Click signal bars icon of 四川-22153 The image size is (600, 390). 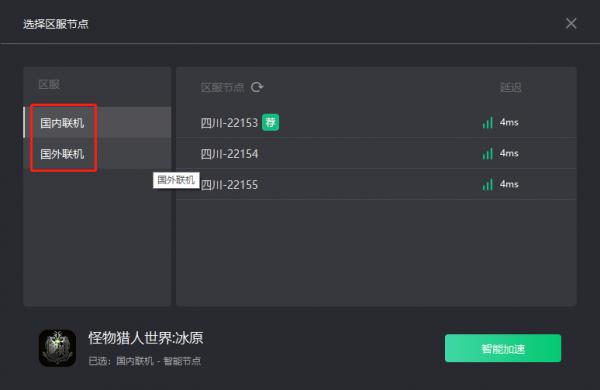[x=488, y=122]
